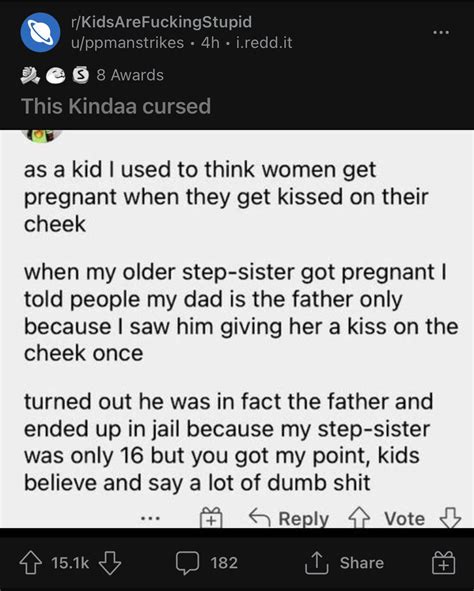The height and width of the screenshot is (591, 474).
Task: Tap the gift icon inside the comment
Action: (x=211, y=518)
